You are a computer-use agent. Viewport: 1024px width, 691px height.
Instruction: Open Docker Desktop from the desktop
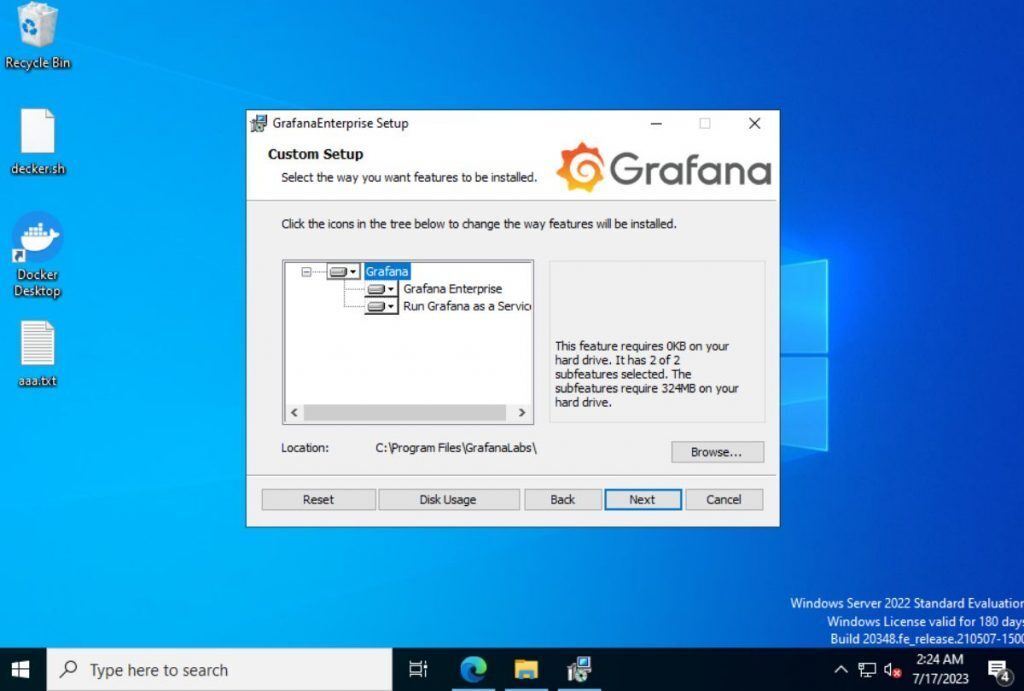[x=37, y=248]
